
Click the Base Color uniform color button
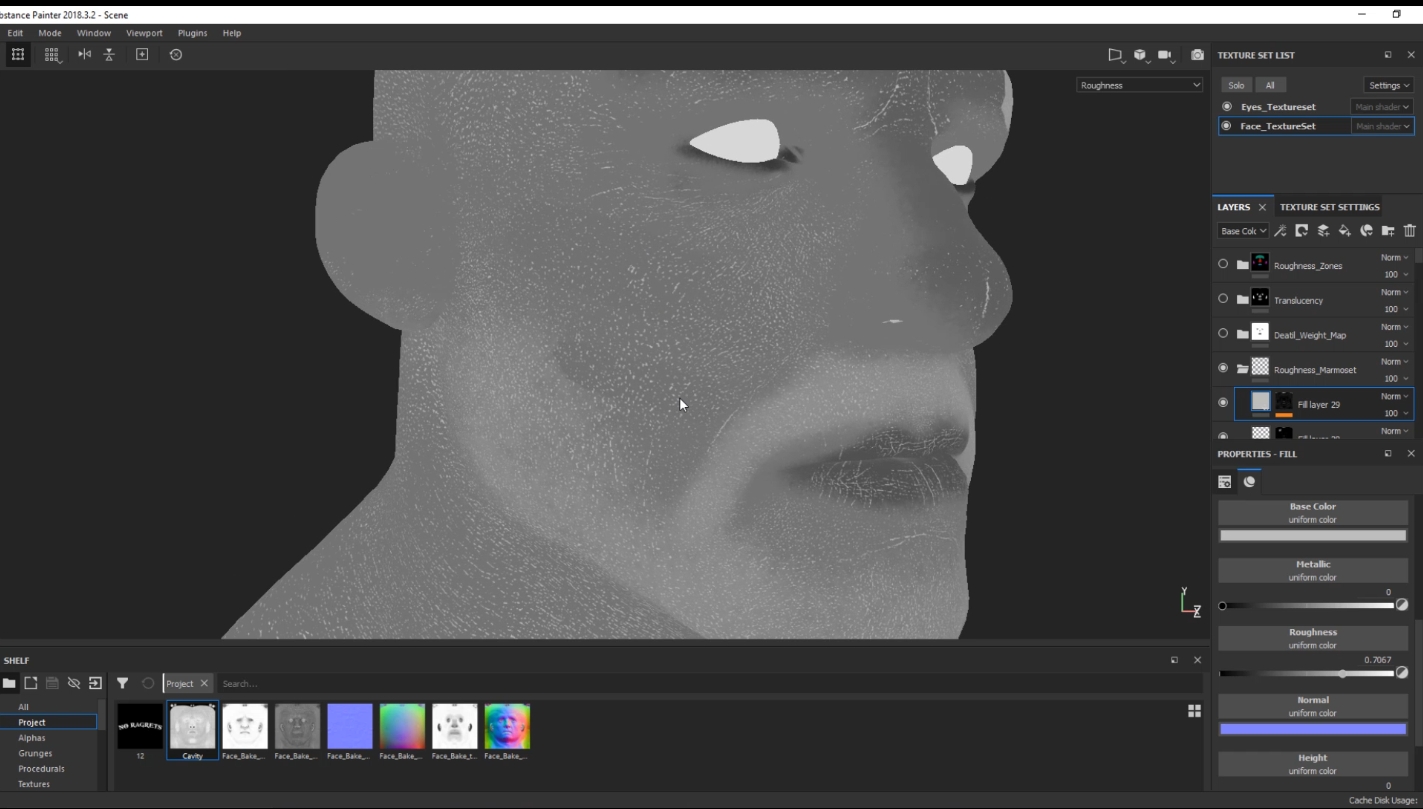1313,512
